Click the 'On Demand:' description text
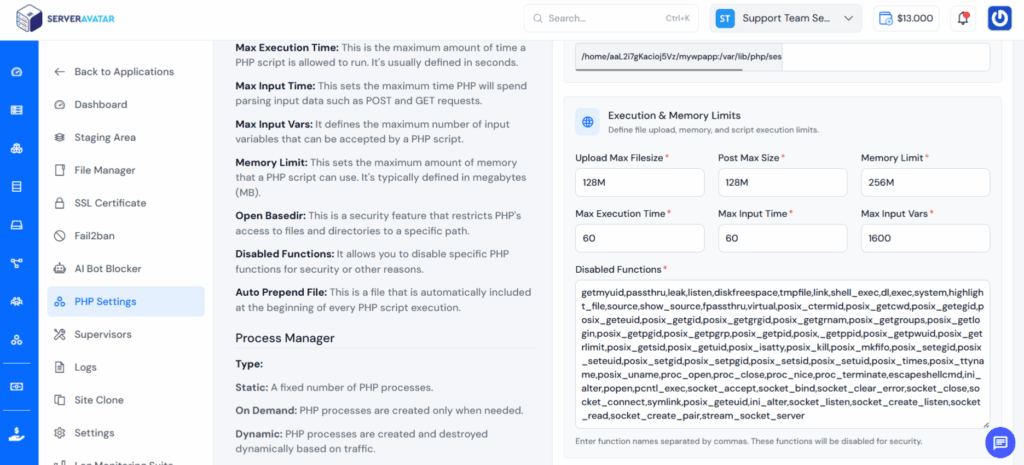The image size is (1024, 465). tap(379, 411)
